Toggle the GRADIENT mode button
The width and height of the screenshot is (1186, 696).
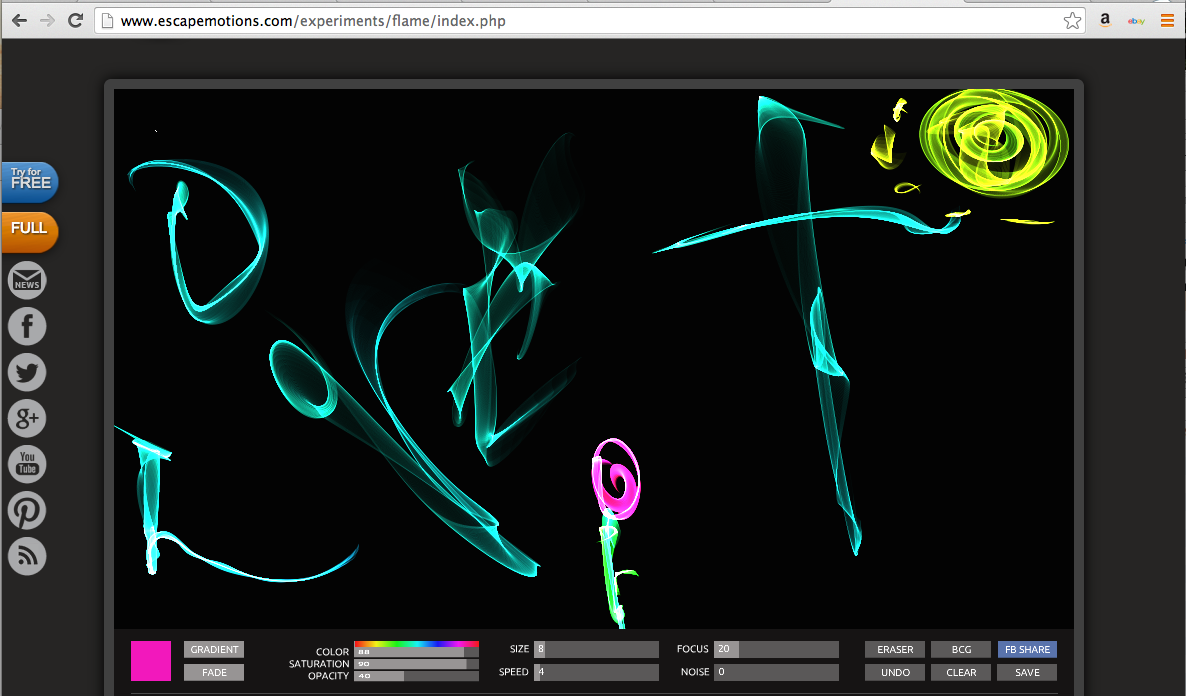point(214,650)
